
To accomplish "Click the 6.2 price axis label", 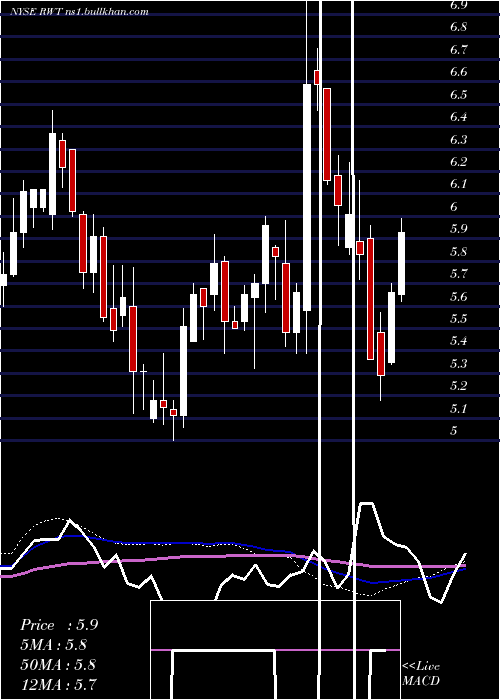I will point(459,162).
